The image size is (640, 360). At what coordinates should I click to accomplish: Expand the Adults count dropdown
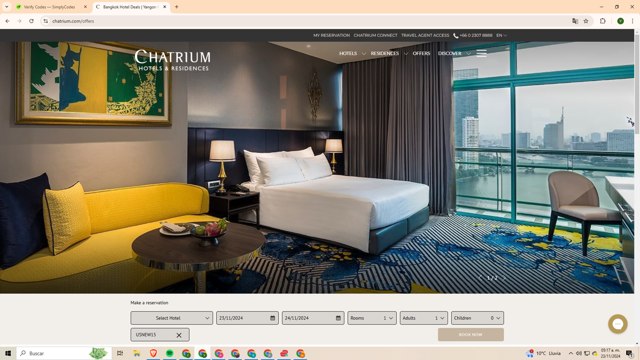tap(424, 318)
